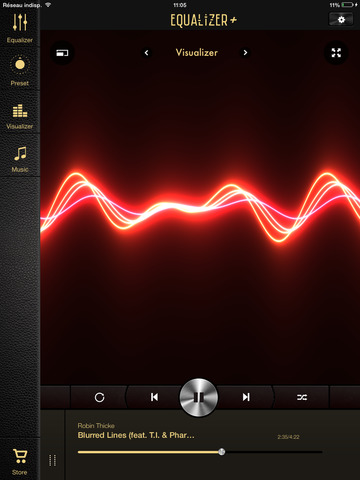Switch to the Visualizer sidebar tab
The width and height of the screenshot is (360, 480).
(x=20, y=116)
